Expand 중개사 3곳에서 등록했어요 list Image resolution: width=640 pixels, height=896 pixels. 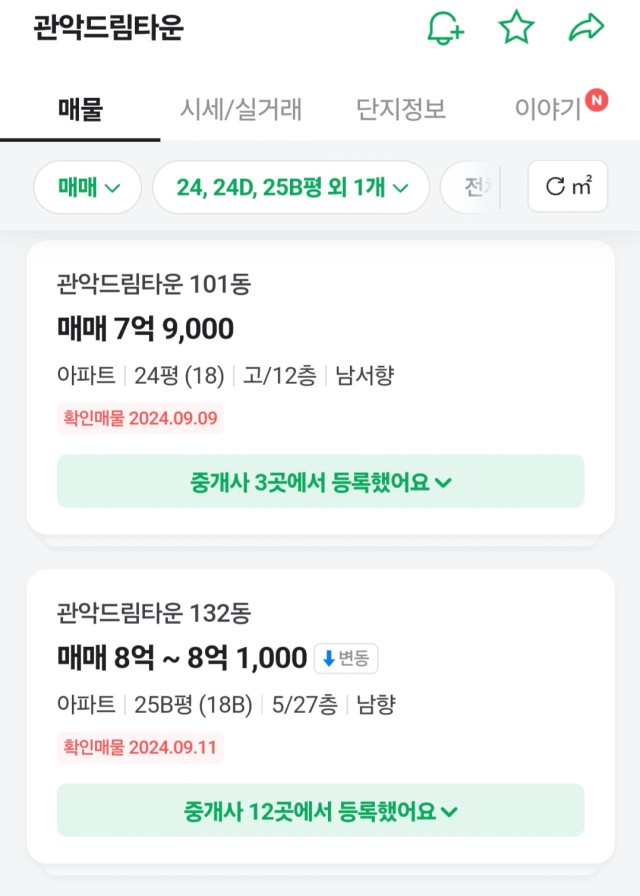tap(321, 481)
